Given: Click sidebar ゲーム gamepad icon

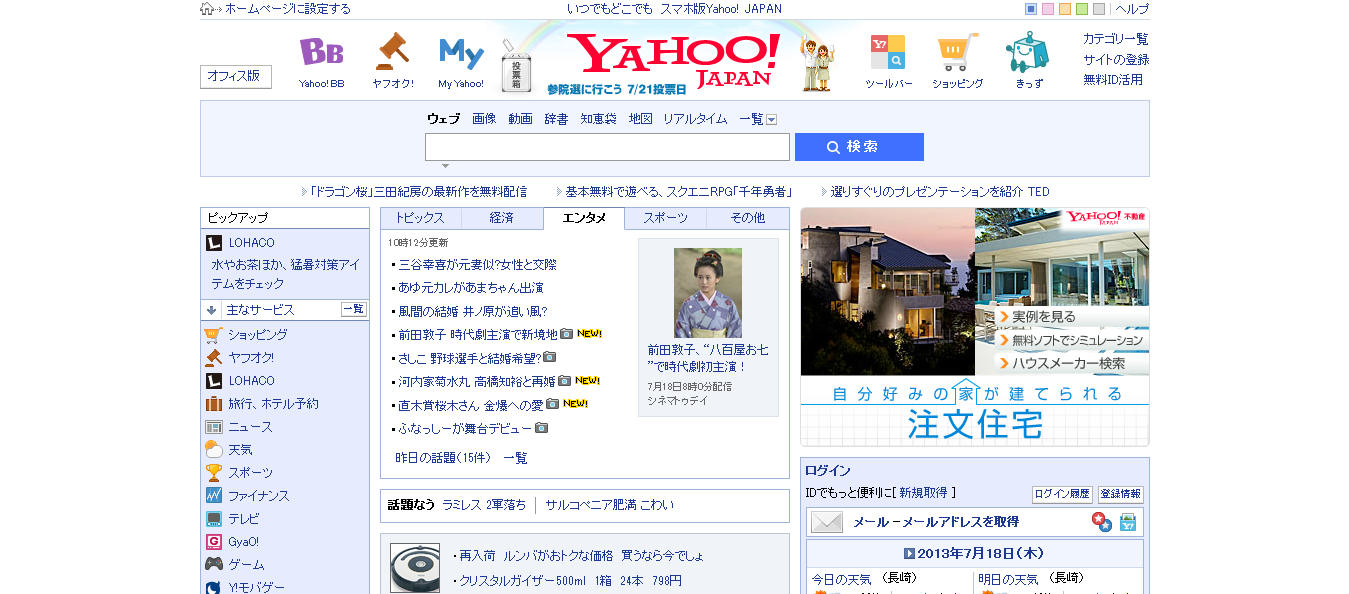Looking at the screenshot, I should tap(213, 565).
